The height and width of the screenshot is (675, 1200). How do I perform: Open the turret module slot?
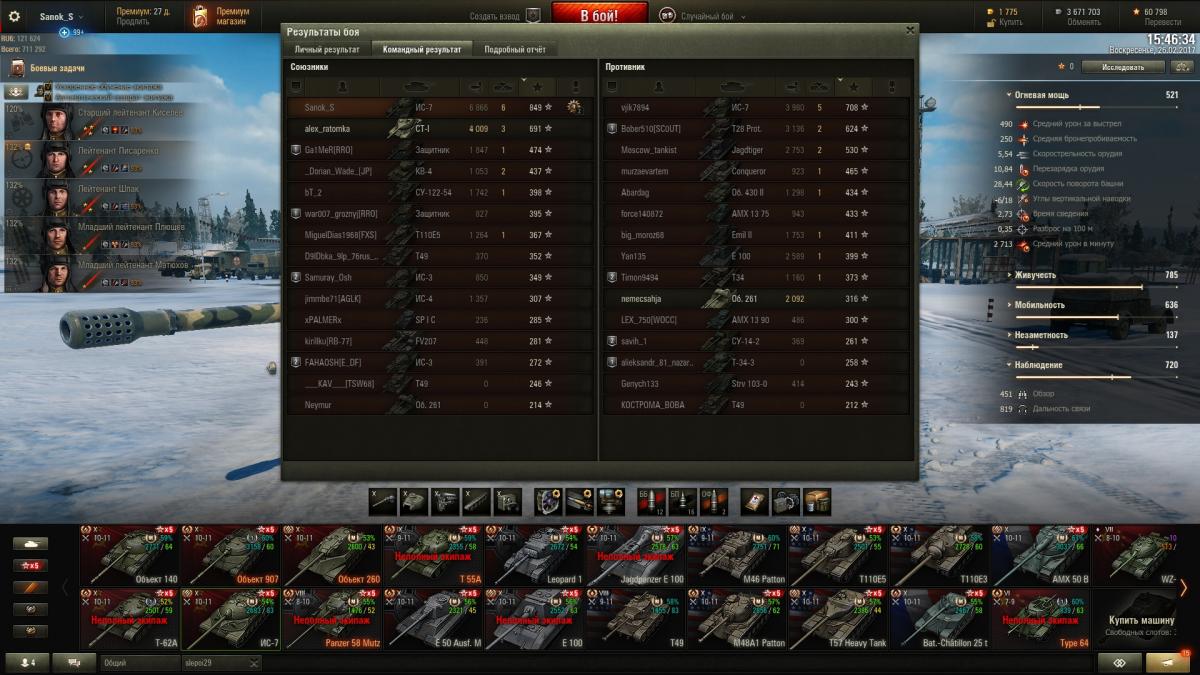(x=414, y=501)
